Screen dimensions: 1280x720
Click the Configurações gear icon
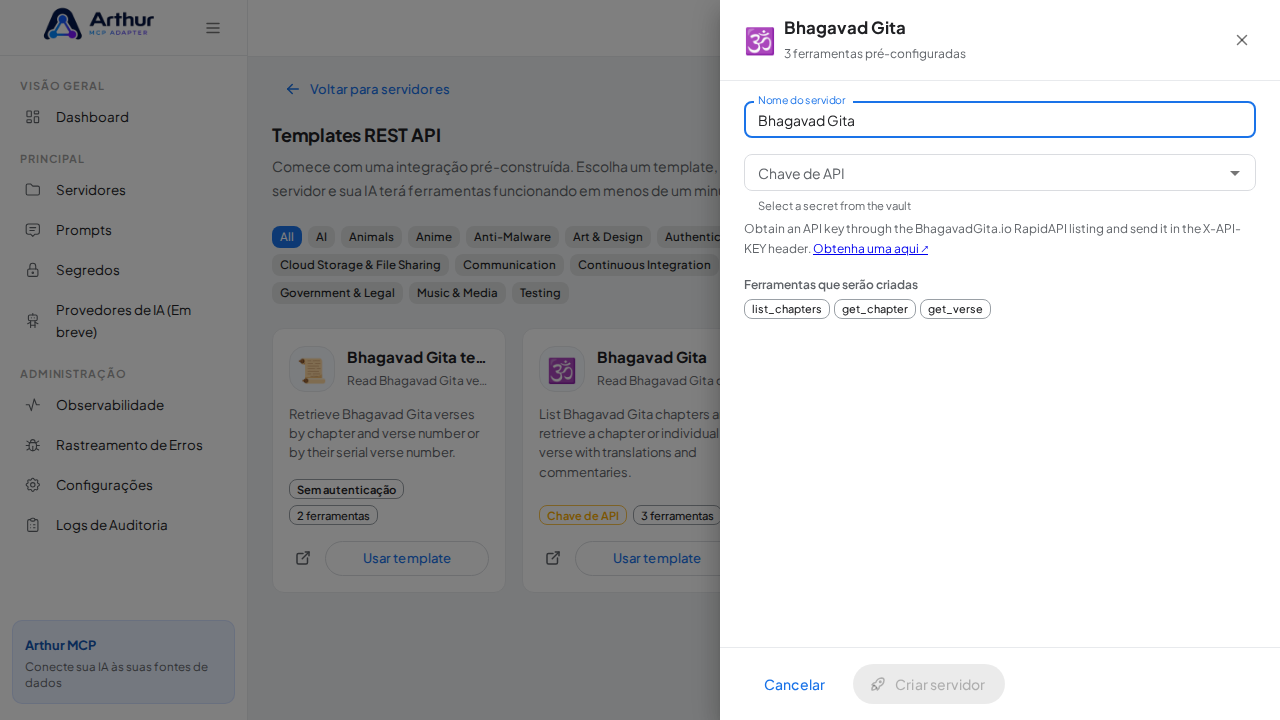(x=33, y=485)
